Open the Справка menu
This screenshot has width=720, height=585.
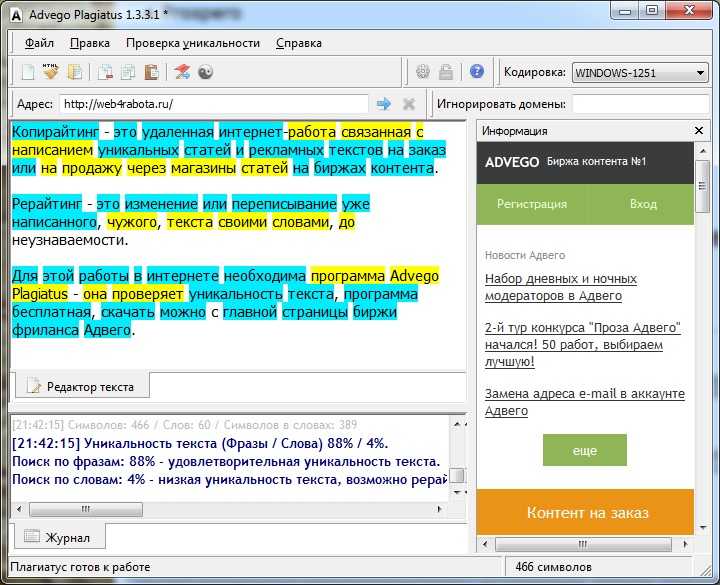[298, 43]
